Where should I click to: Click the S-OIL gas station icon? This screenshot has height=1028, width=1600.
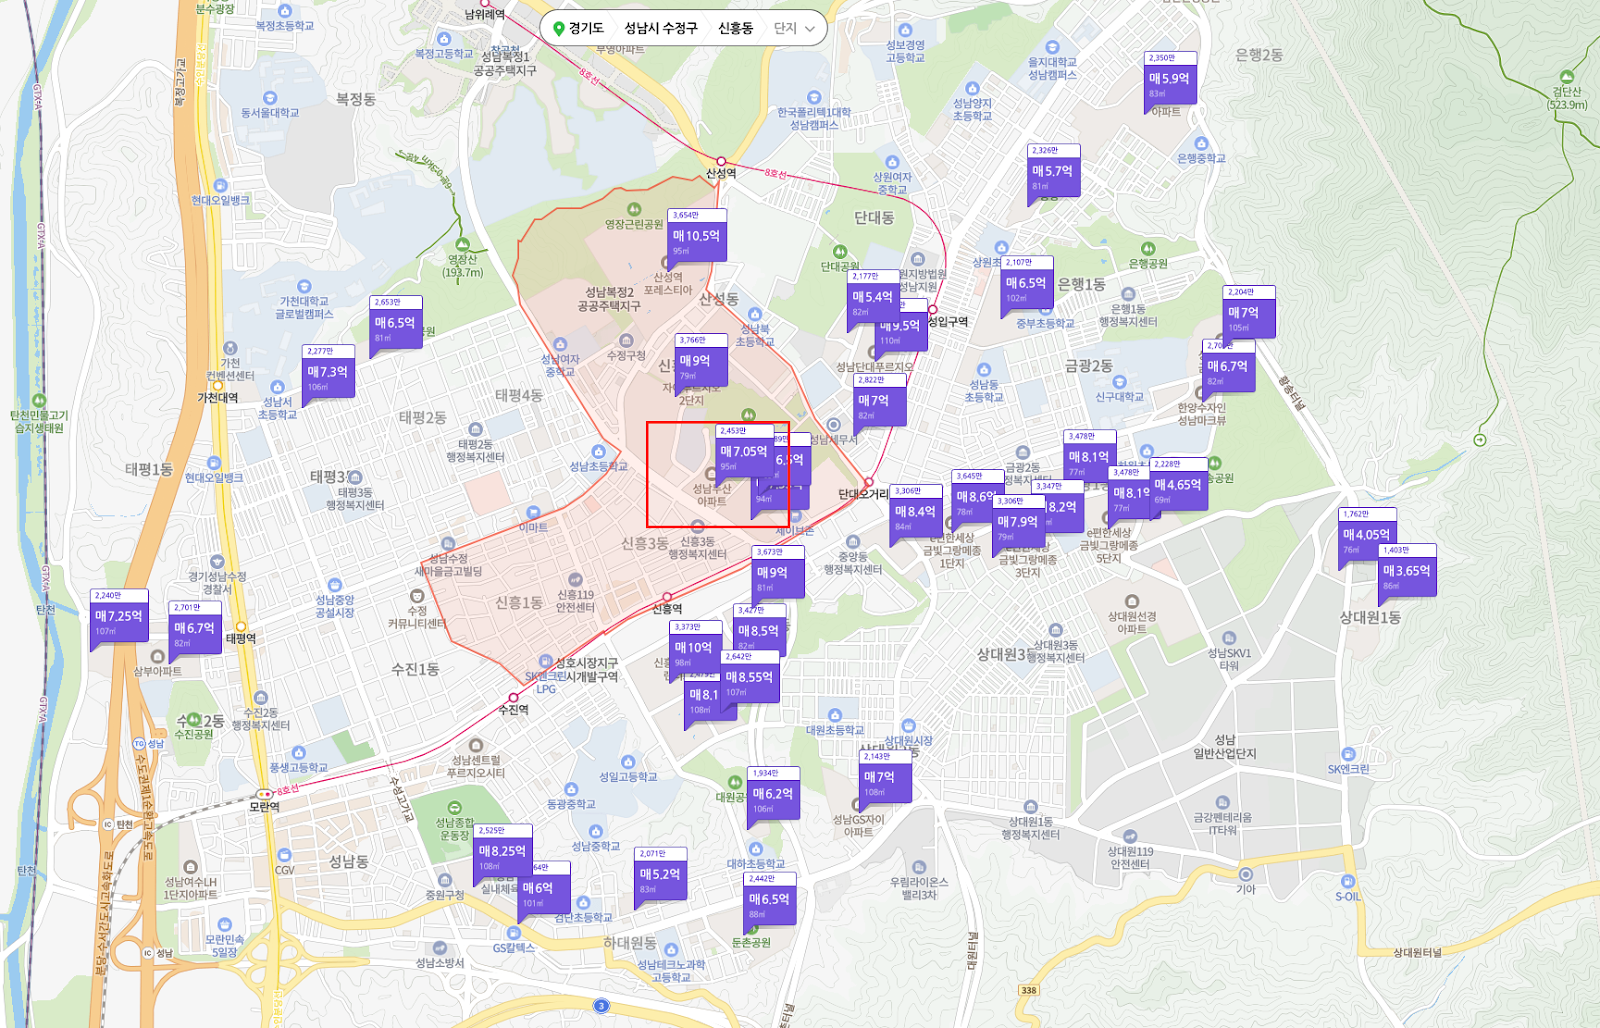pos(1348,882)
